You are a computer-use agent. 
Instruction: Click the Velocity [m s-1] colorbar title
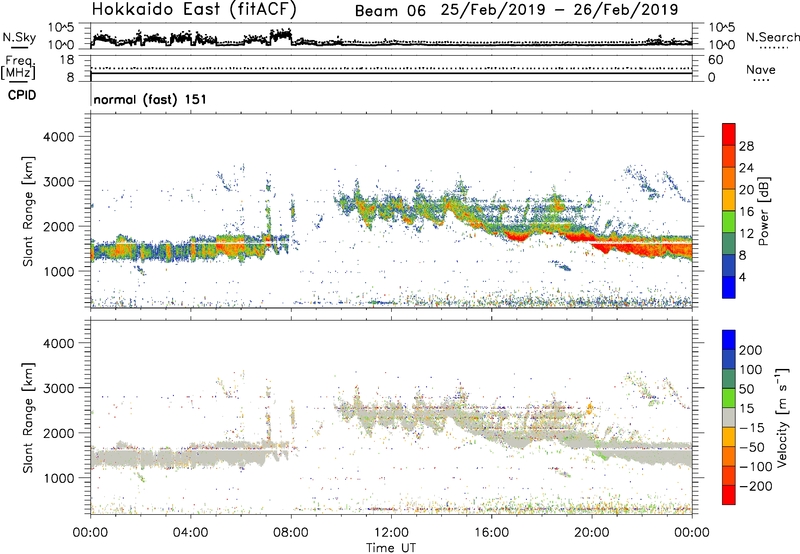(x=782, y=417)
